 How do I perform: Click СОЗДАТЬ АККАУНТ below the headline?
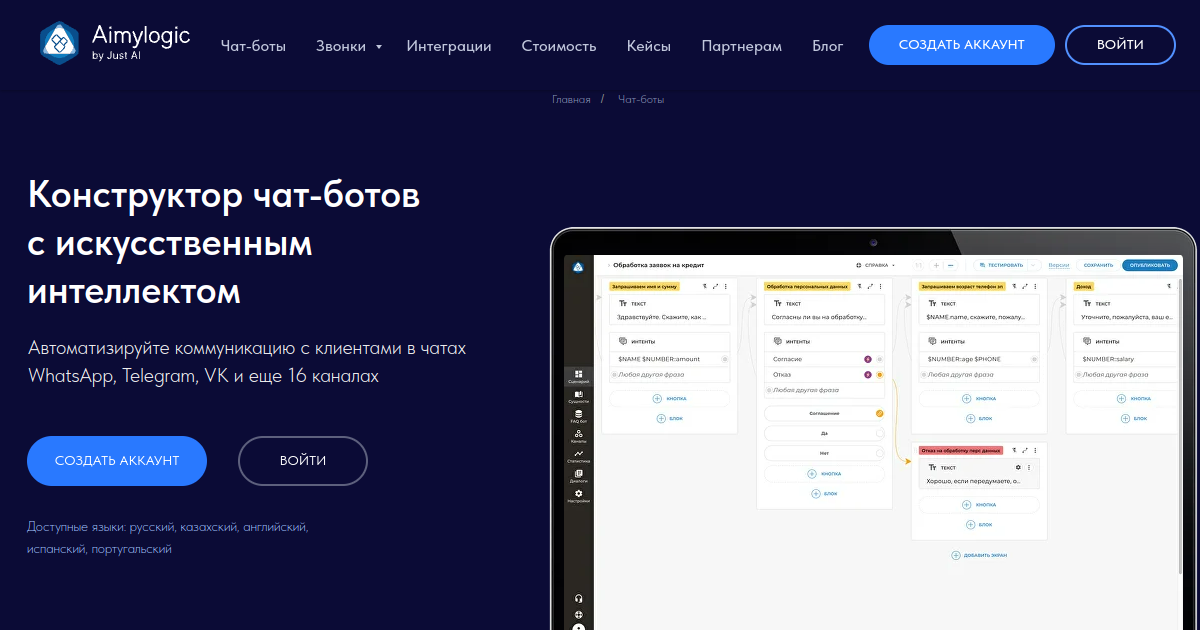[x=117, y=461]
